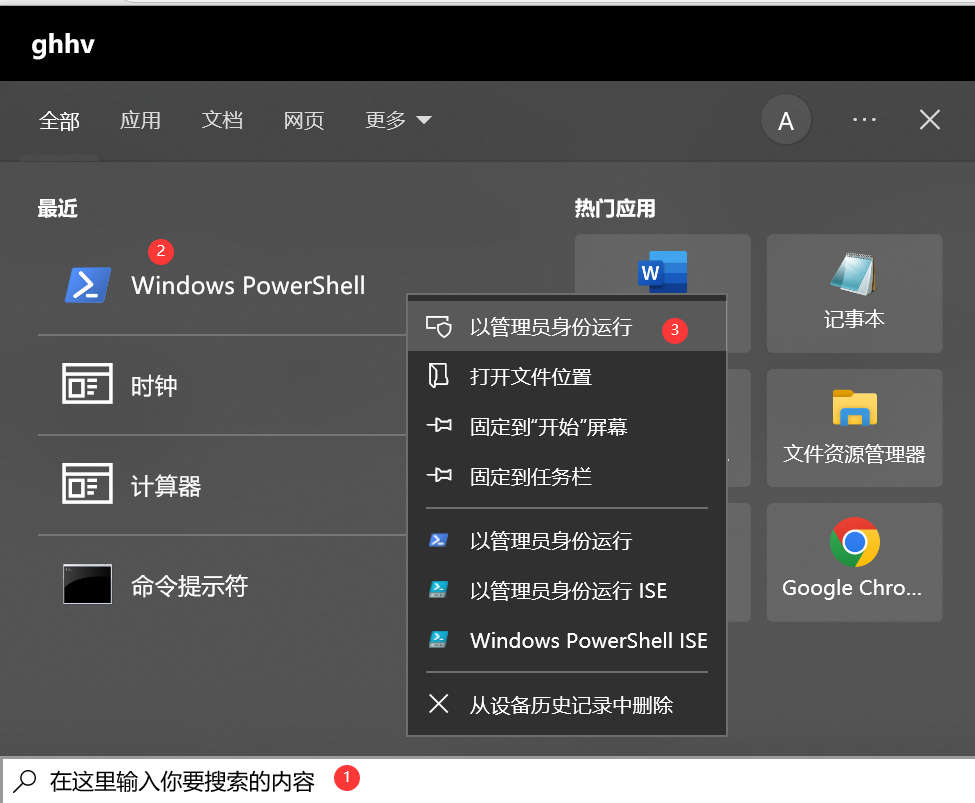
Task: Click the shield icon for run as admin
Action: [x=438, y=327]
